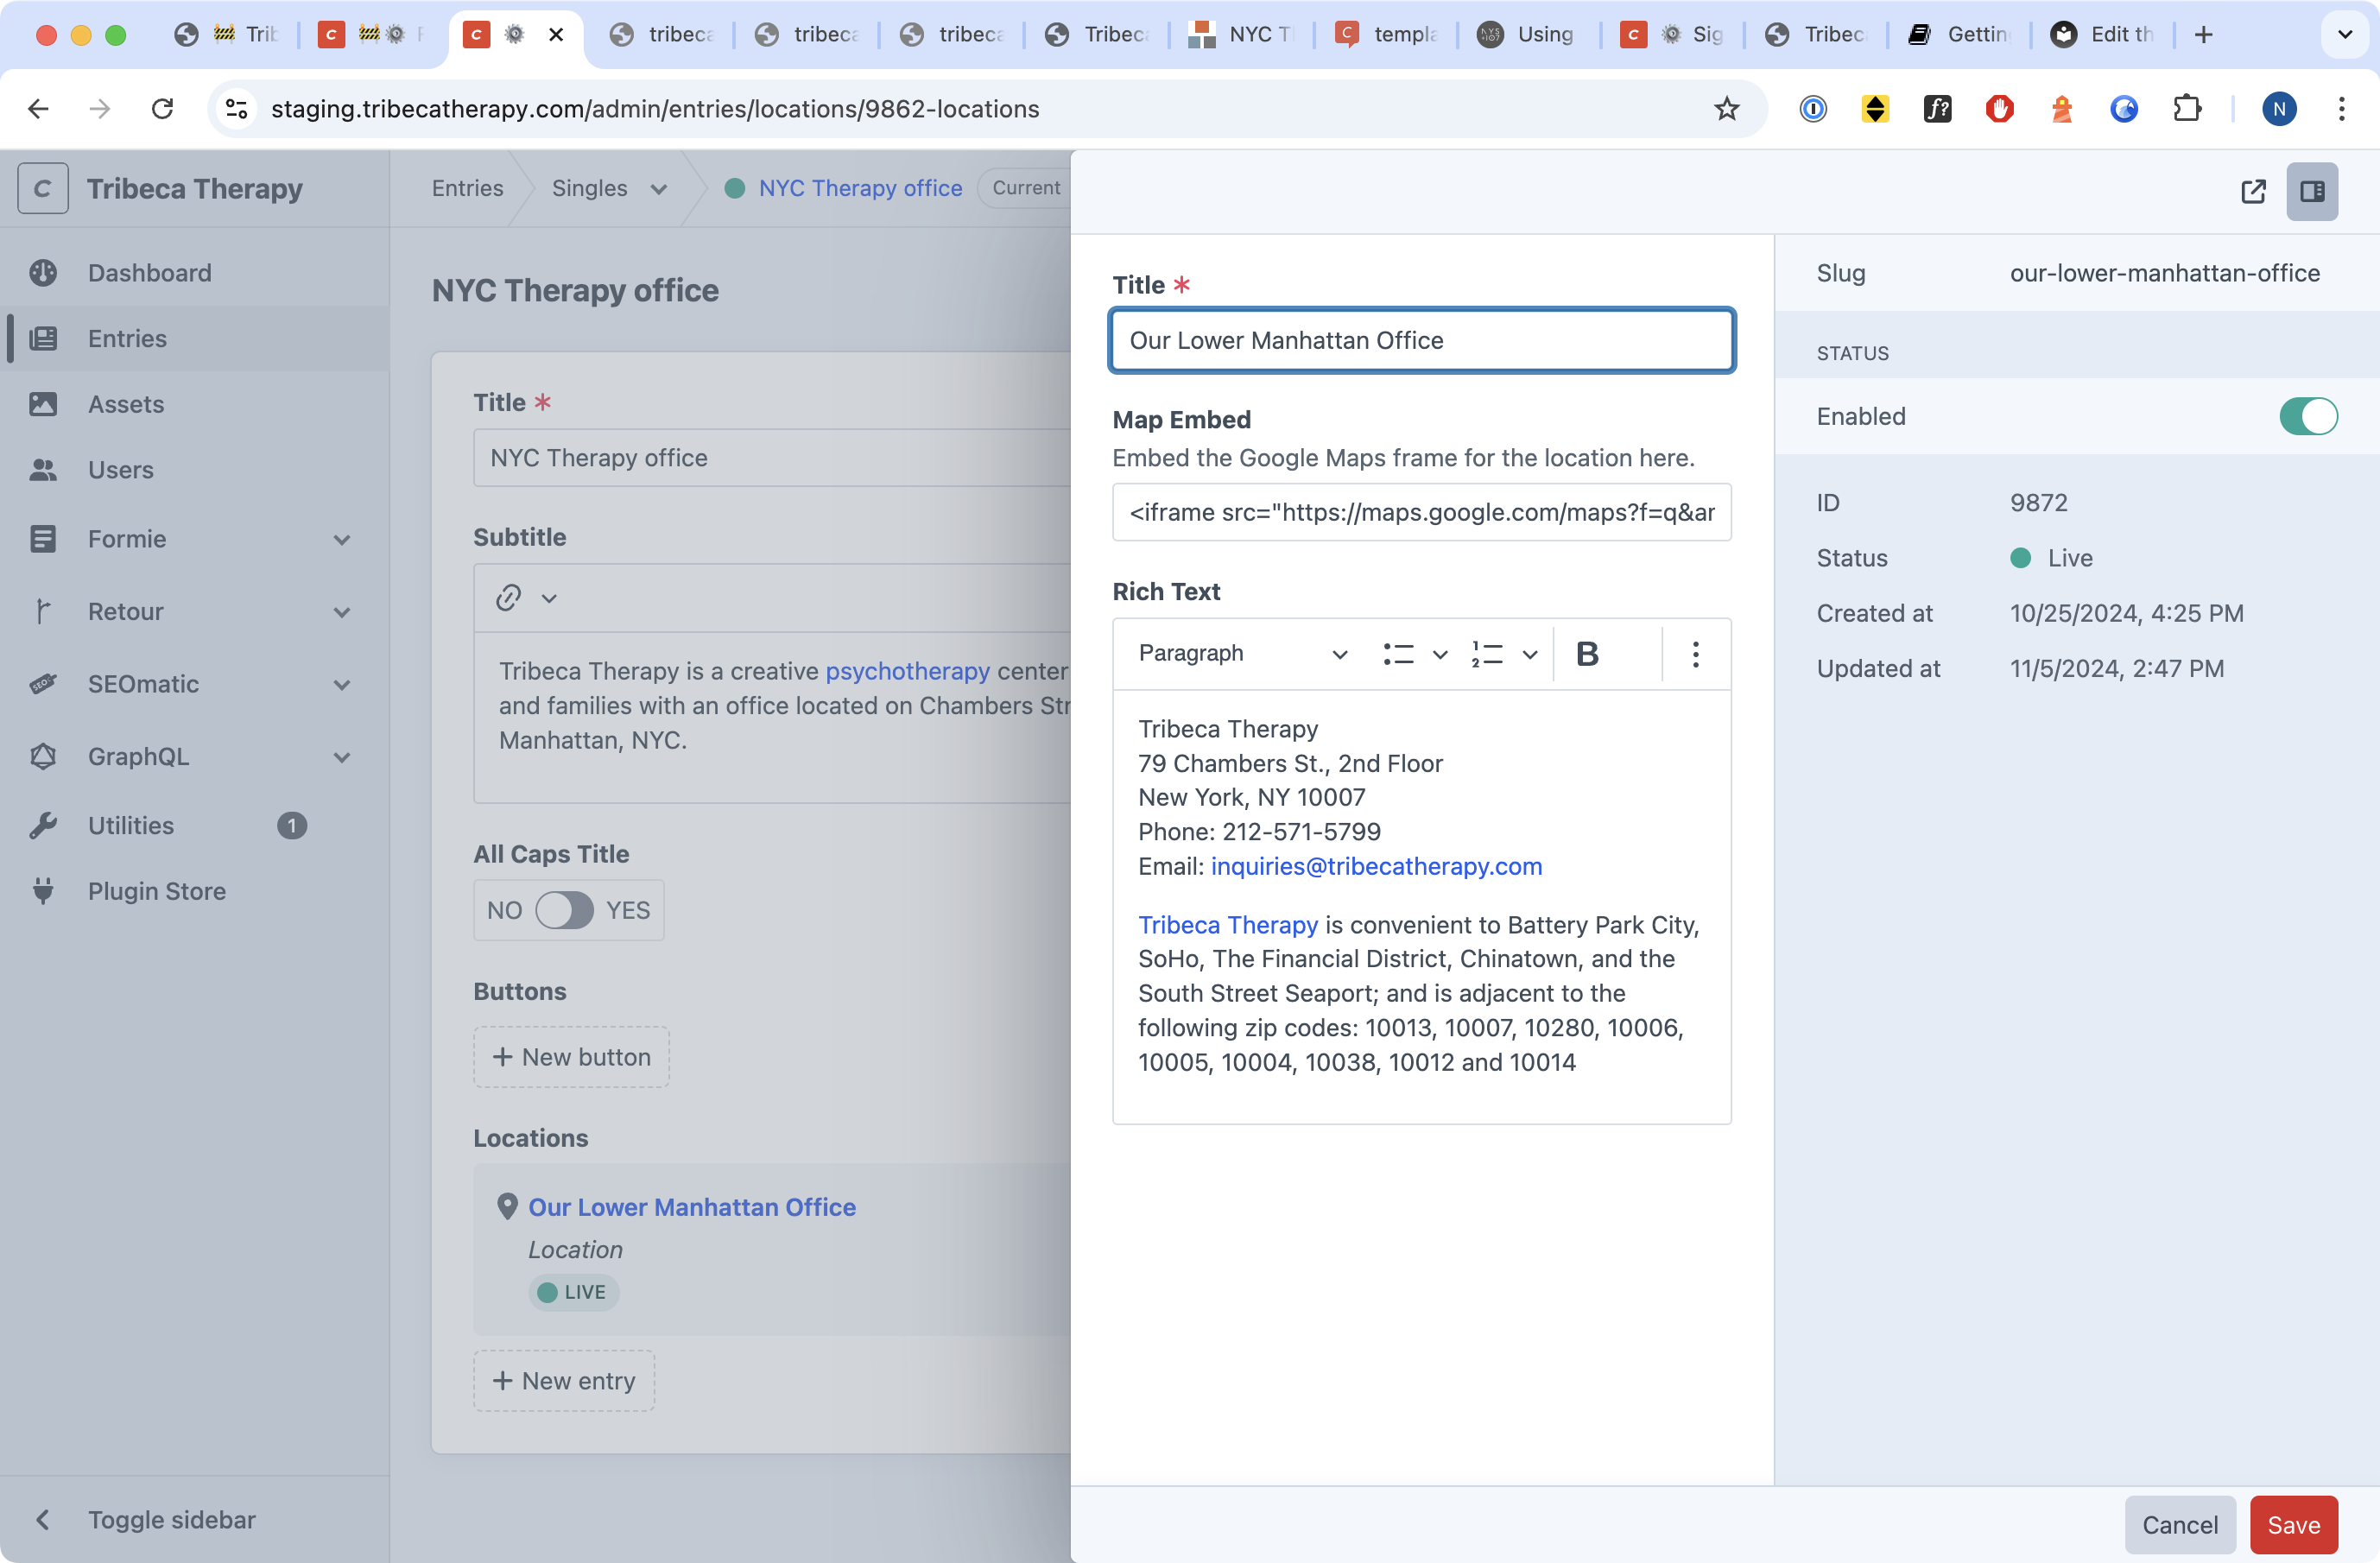Image resolution: width=2380 pixels, height=1563 pixels.
Task: Save the location entry
Action: 2293,1525
